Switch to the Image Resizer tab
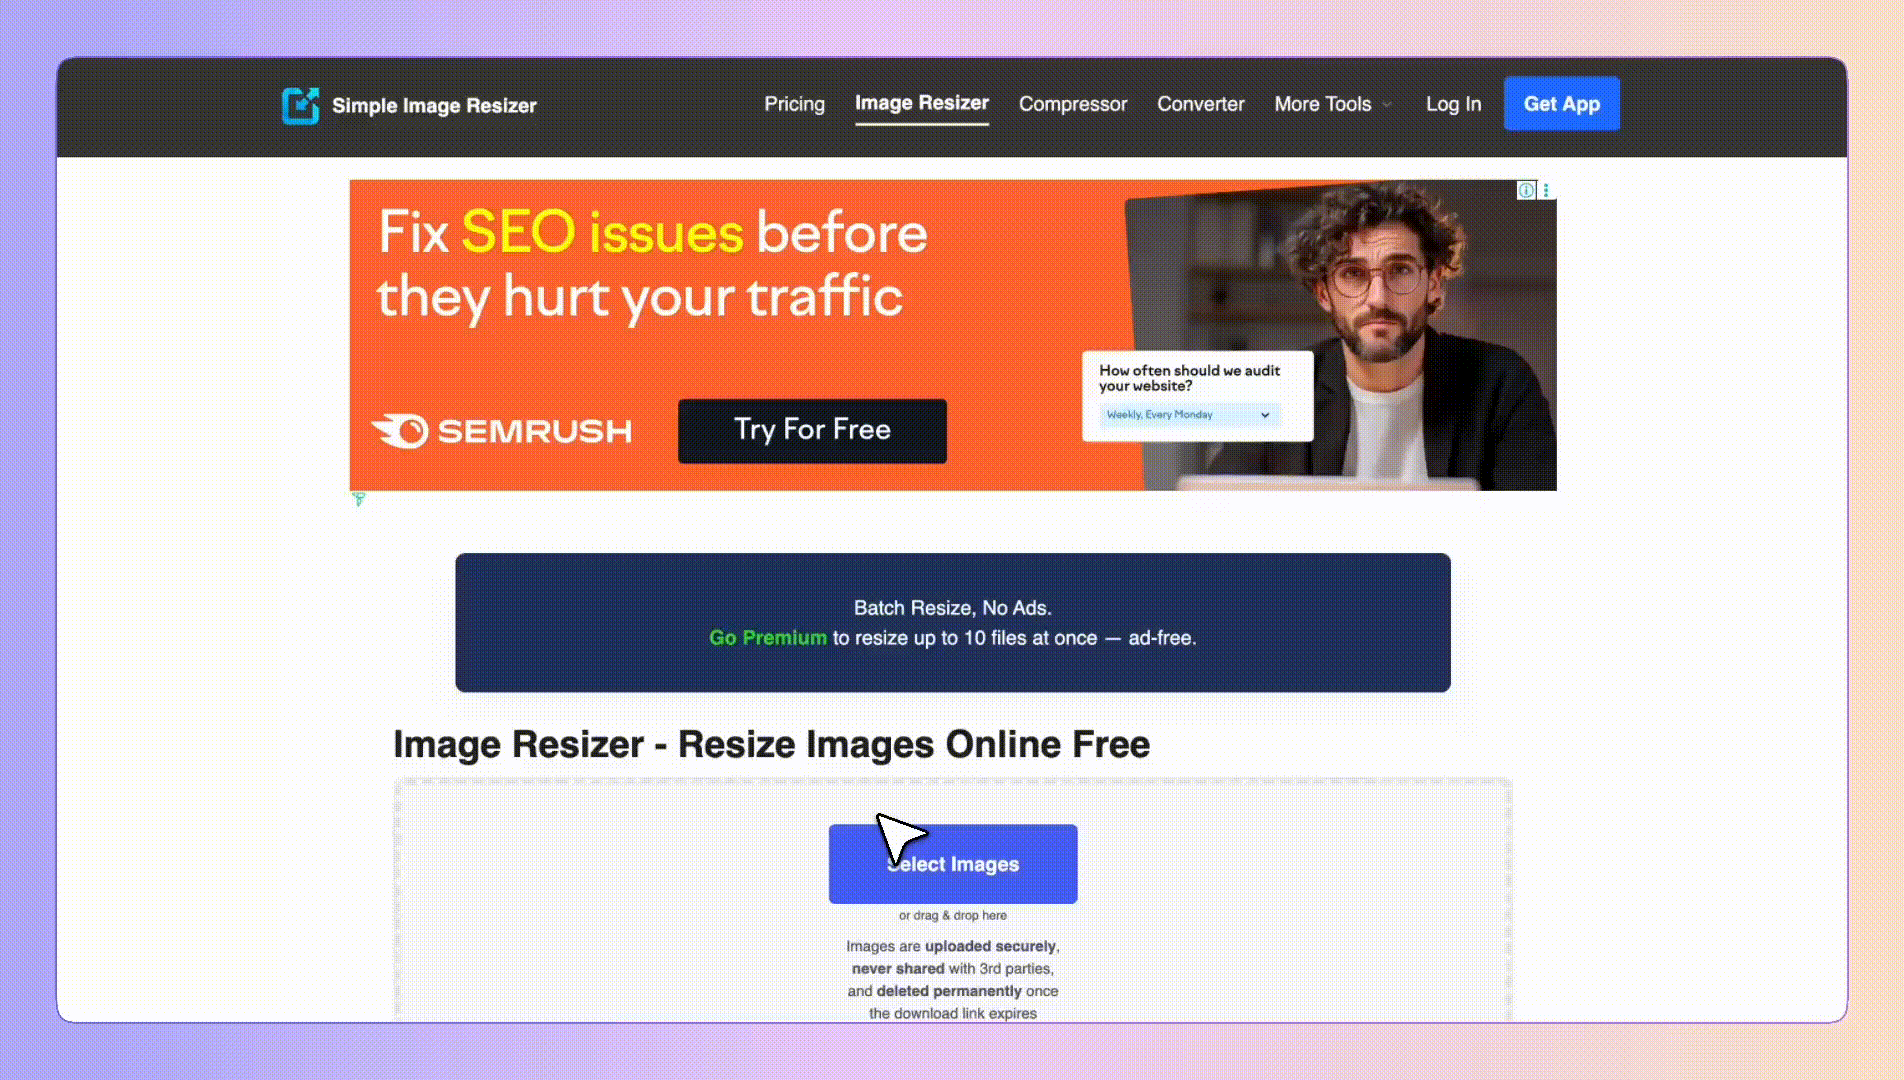 tap(921, 103)
